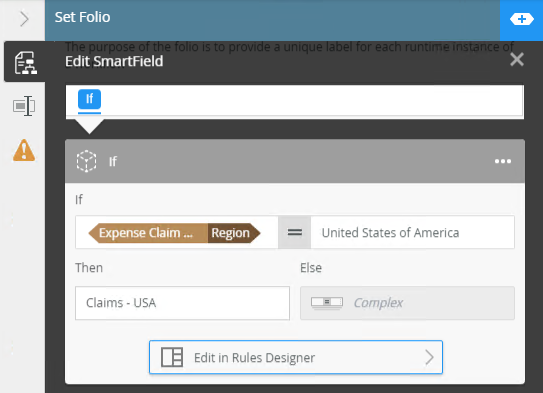Viewport: 543px width, 393px height.
Task: Edit the Claims - USA Then field
Action: [183, 303]
